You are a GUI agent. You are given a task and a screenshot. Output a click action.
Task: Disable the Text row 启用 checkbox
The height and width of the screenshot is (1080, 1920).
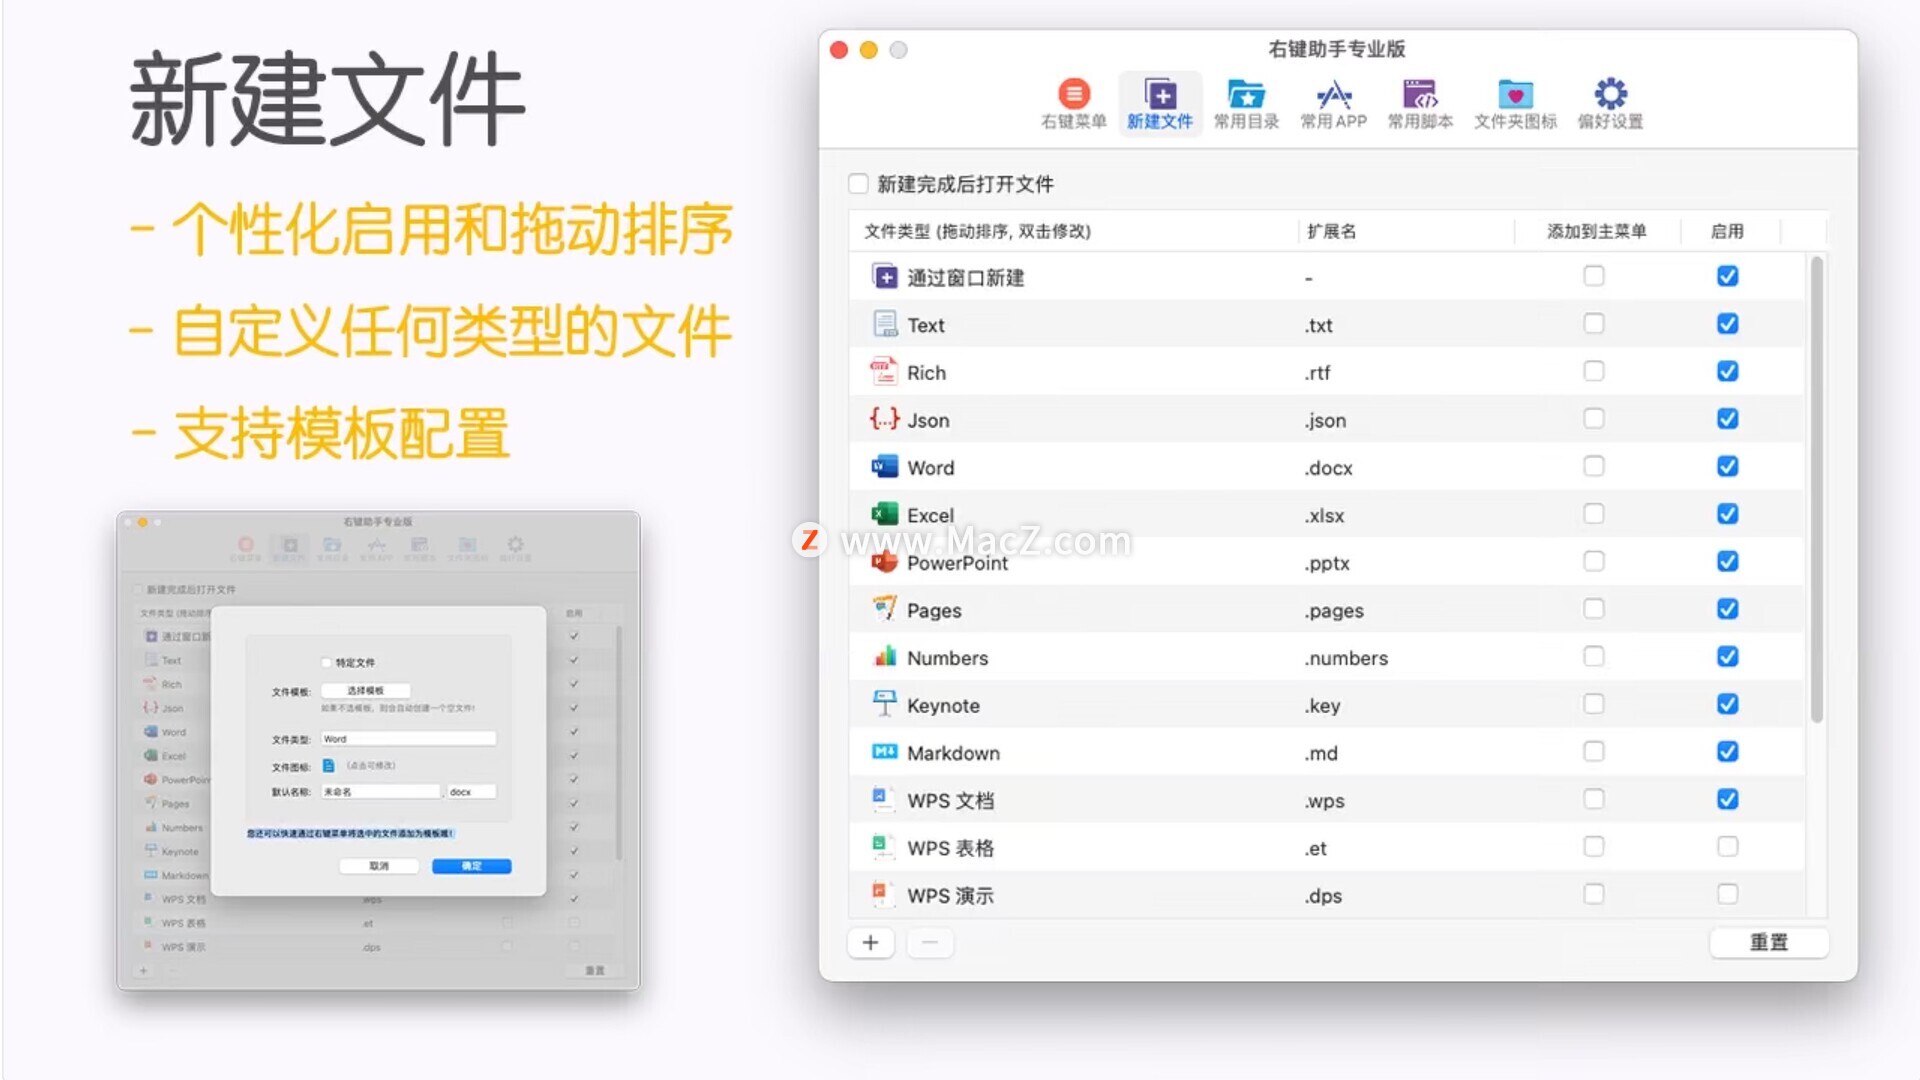coord(1727,324)
